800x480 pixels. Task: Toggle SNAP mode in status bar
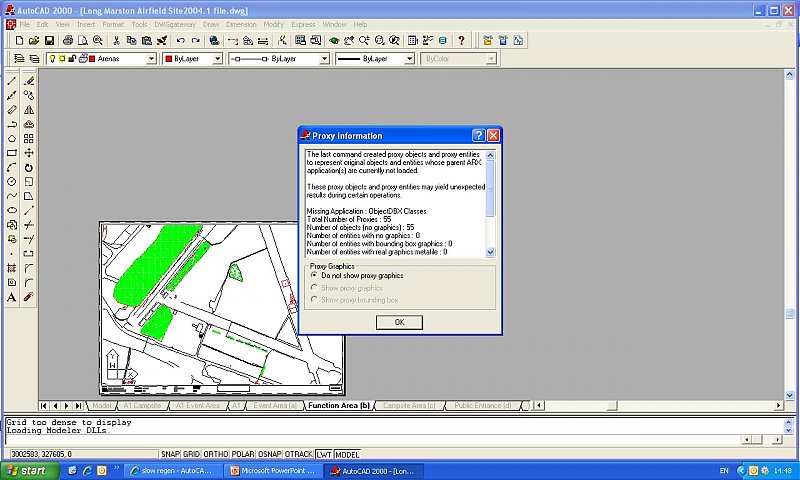170,454
